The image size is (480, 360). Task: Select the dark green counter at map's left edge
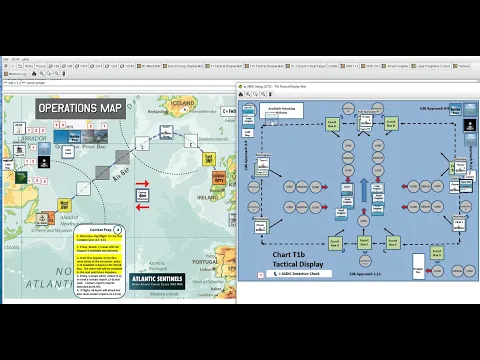coord(21,177)
